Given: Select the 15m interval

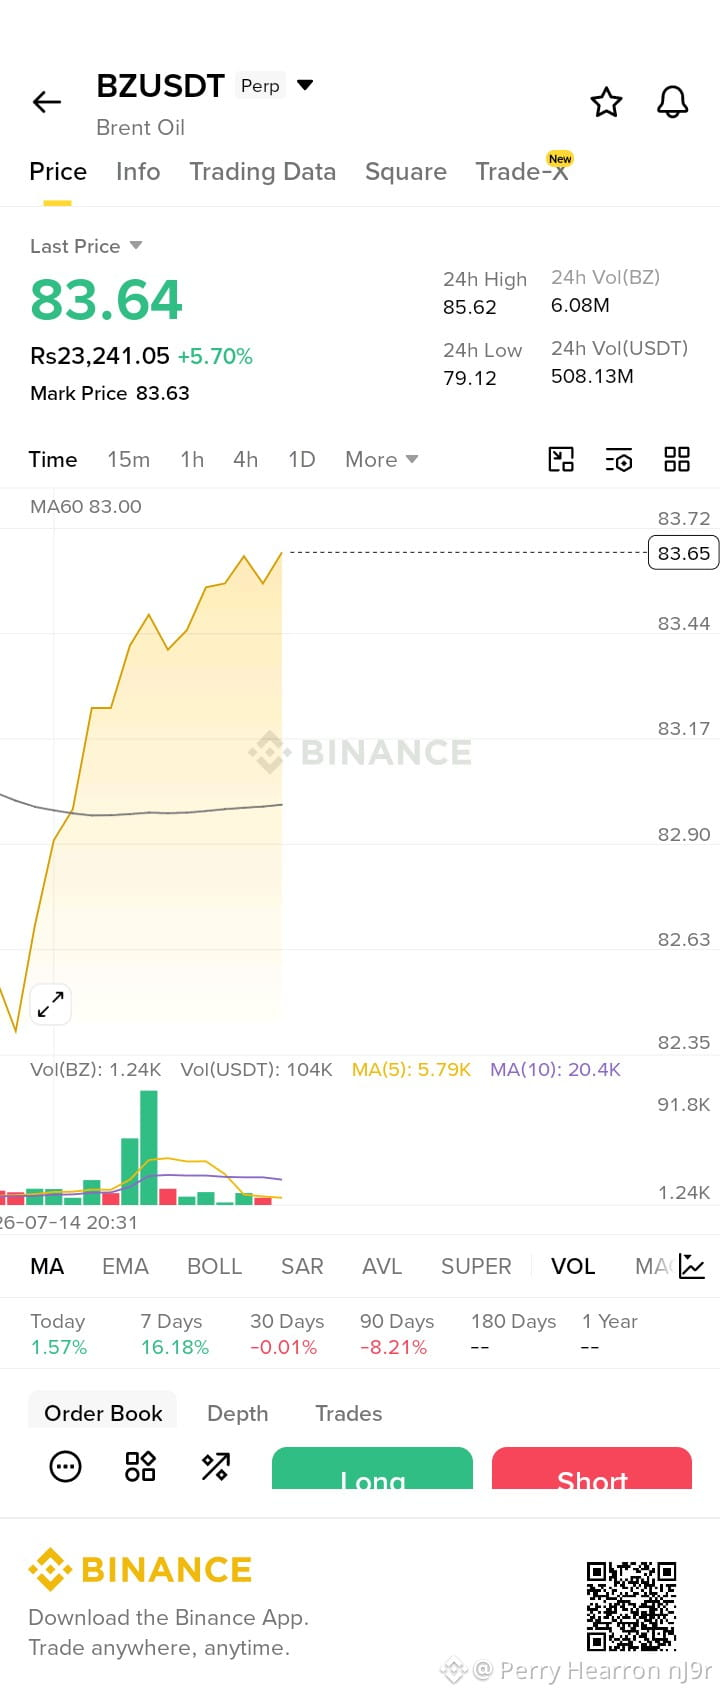Looking at the screenshot, I should pos(129,459).
